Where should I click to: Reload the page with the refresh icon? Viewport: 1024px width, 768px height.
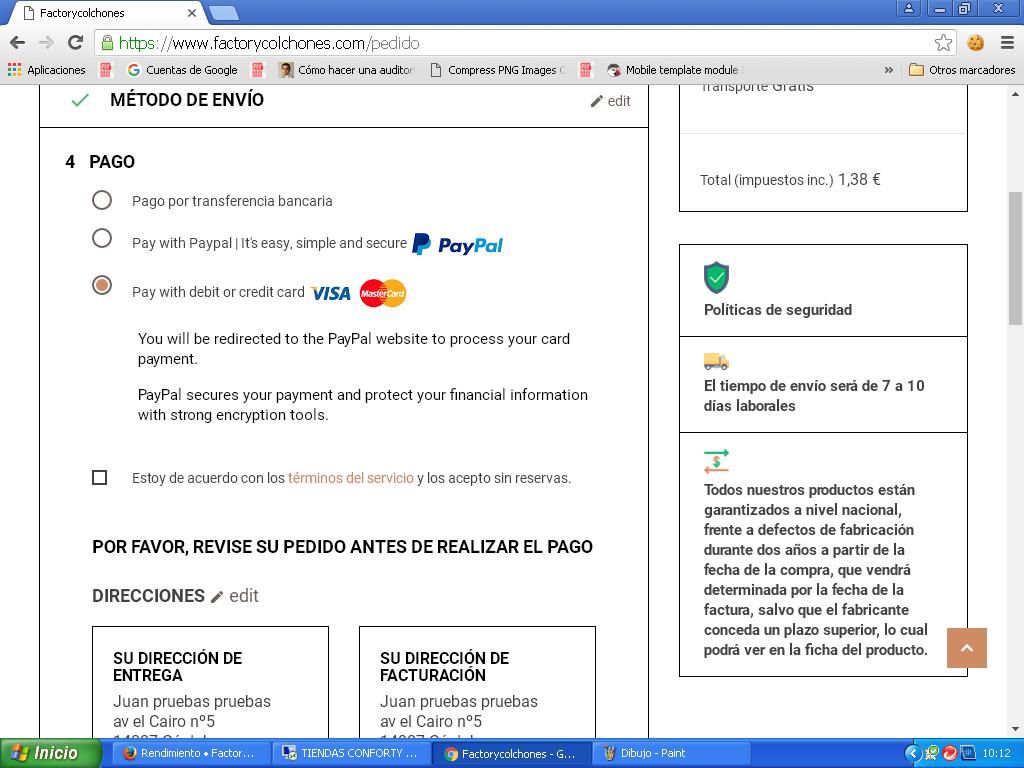(76, 43)
